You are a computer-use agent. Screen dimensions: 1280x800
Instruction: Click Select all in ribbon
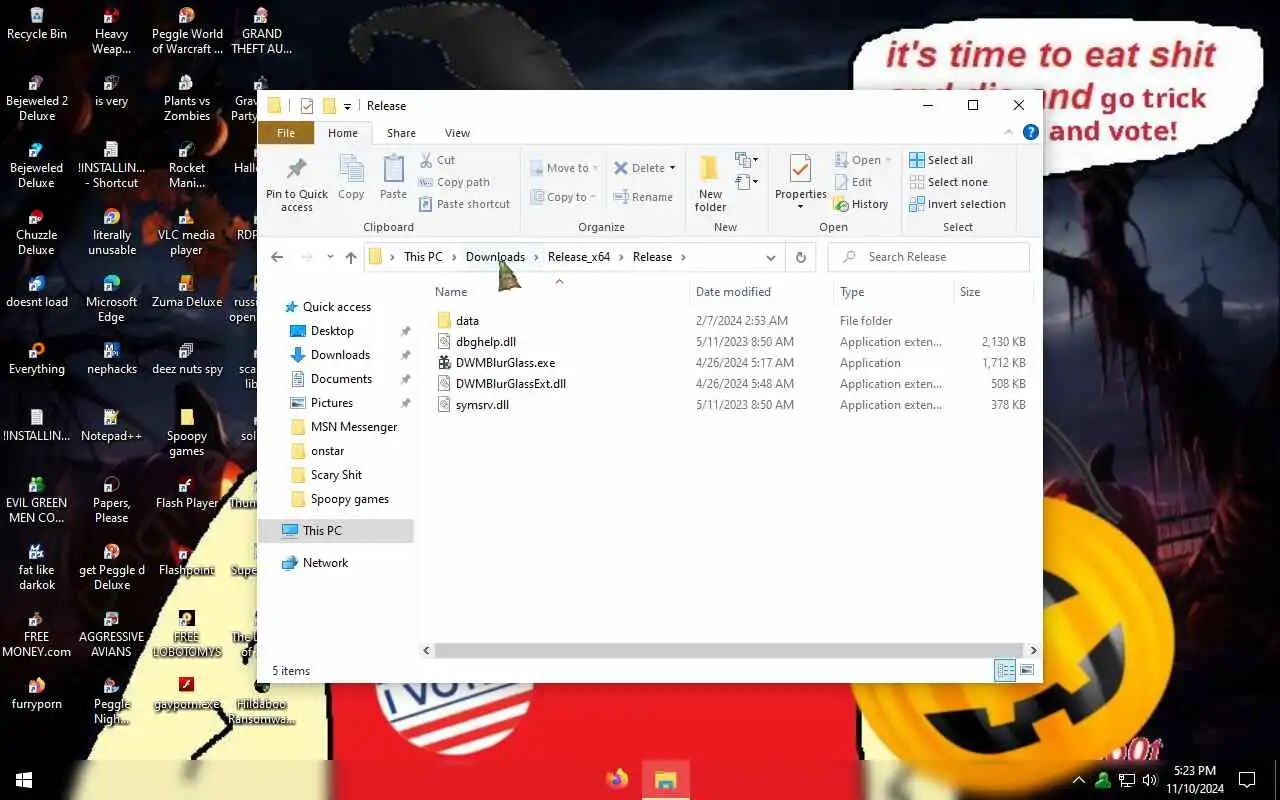[x=940, y=160]
